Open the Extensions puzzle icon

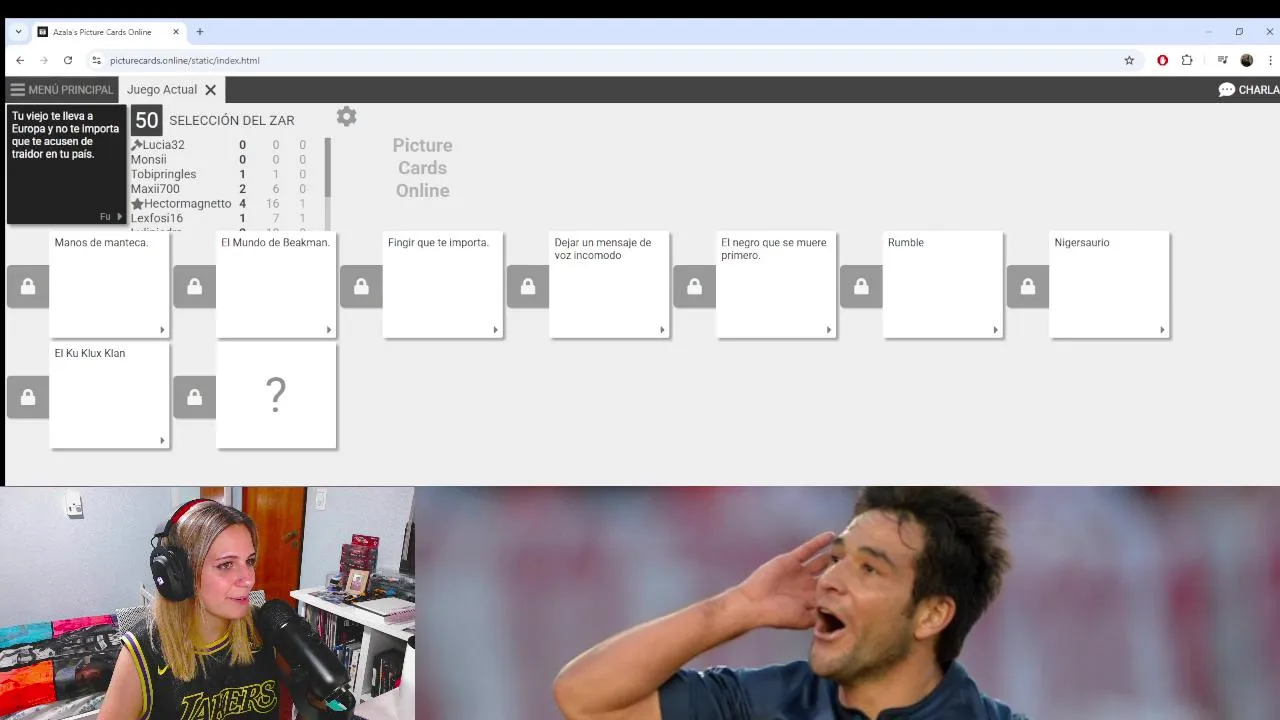[1187, 60]
